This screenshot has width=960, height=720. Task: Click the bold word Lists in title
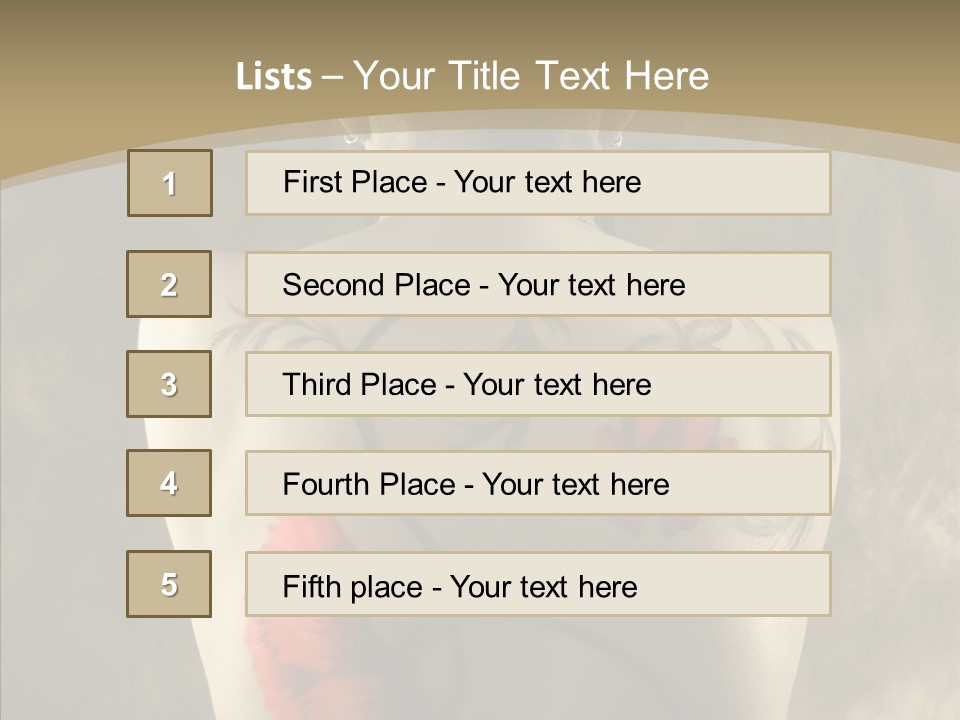tap(274, 76)
